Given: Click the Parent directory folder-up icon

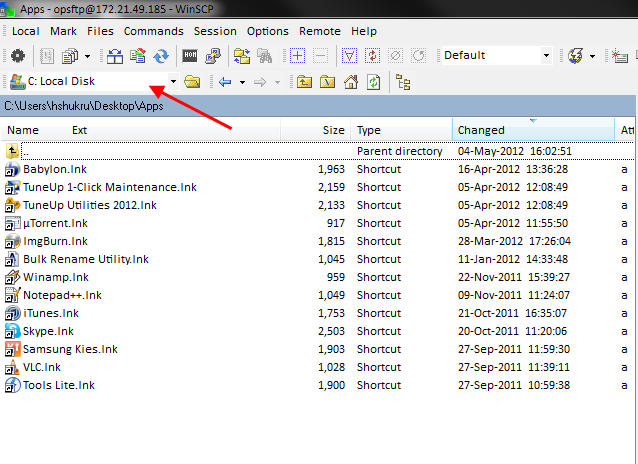Looking at the screenshot, I should click(303, 82).
